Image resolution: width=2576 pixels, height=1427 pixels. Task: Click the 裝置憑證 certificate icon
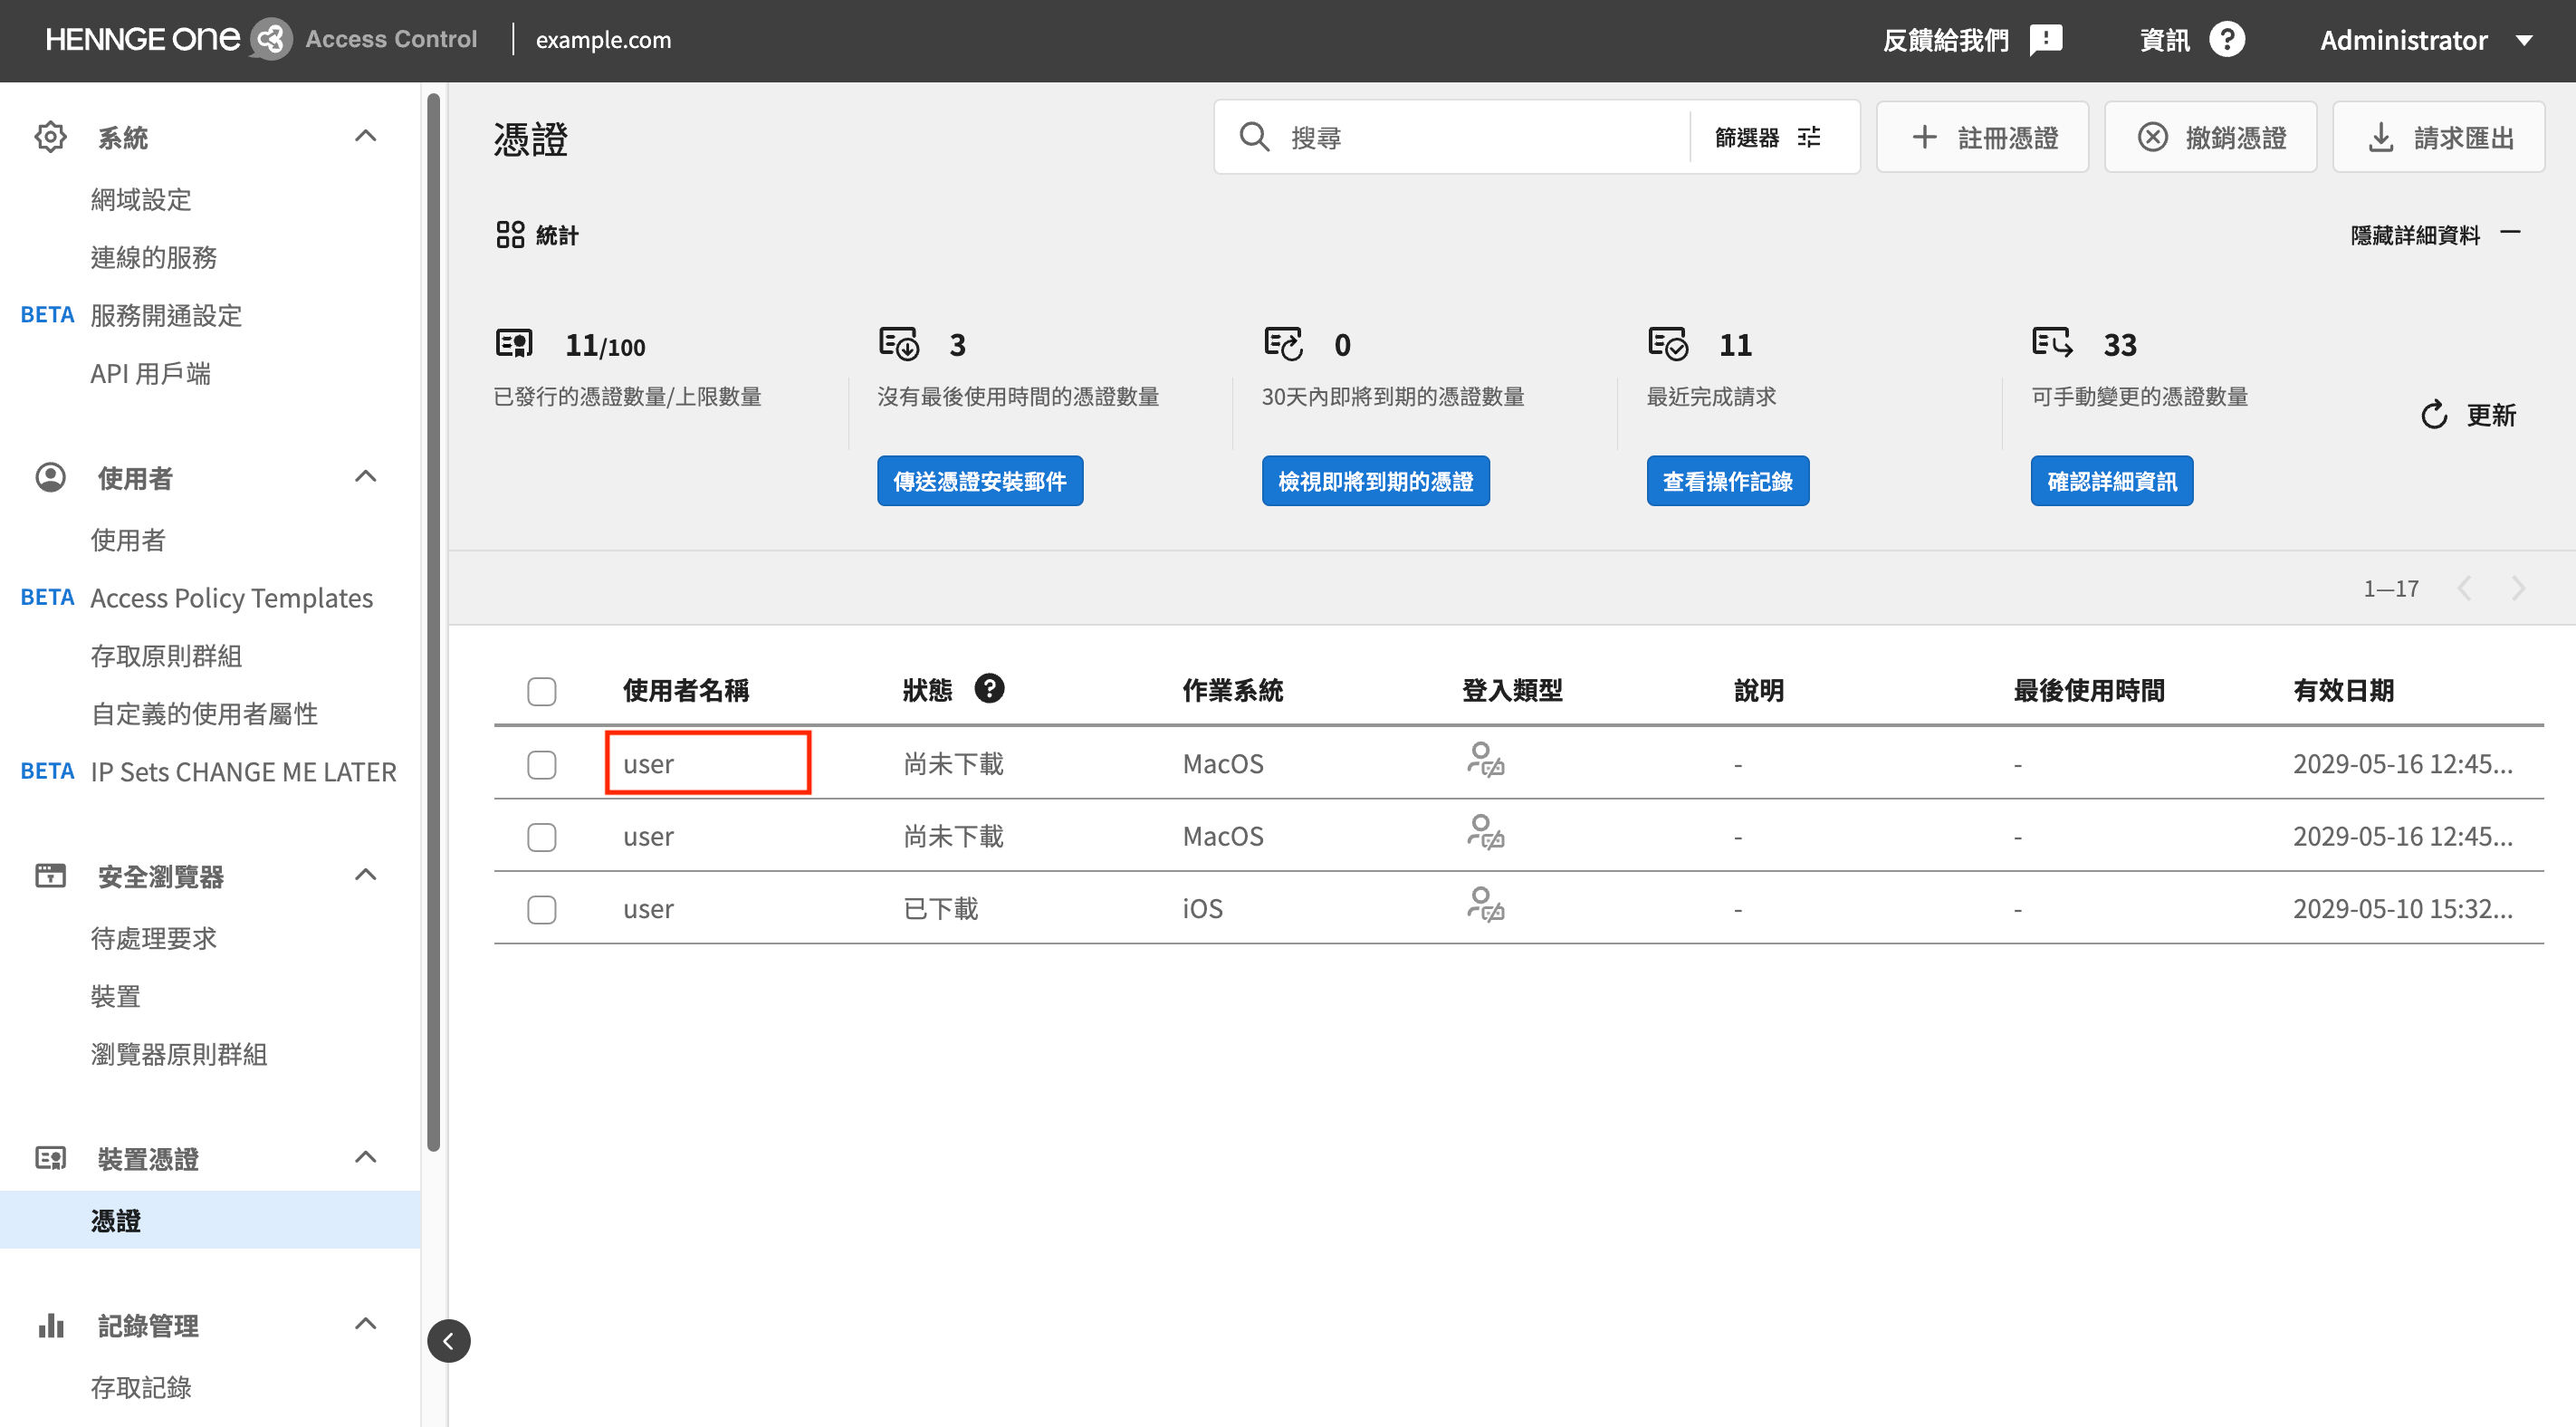click(x=50, y=1158)
